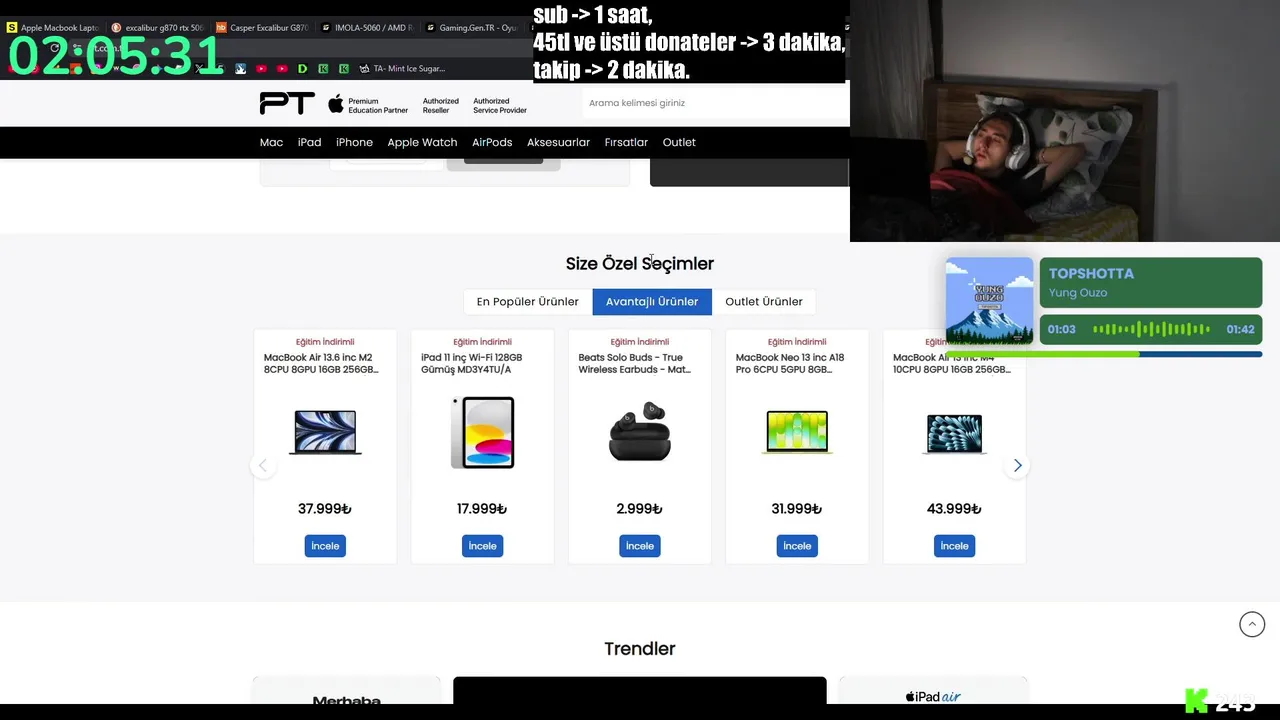Click the Yung Ouzo album cover art
Viewport: 1280px width, 720px height.
pyautogui.click(x=989, y=301)
